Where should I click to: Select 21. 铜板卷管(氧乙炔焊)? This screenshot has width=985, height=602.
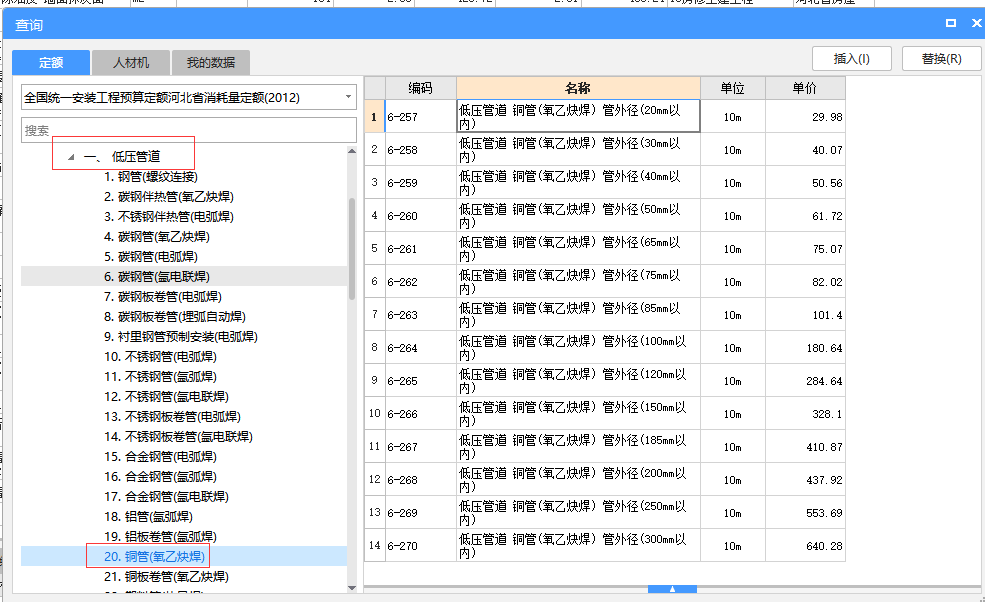pos(166,577)
